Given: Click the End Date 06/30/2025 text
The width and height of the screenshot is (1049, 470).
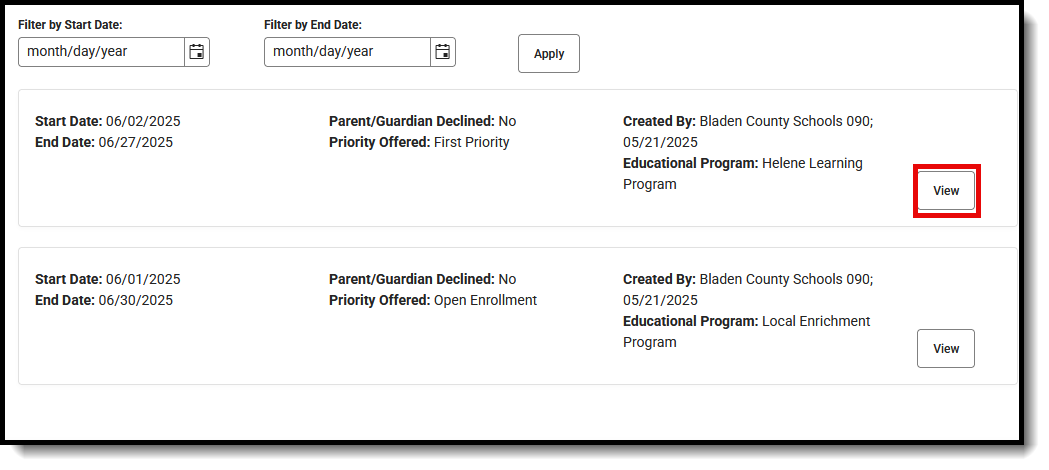Looking at the screenshot, I should pos(104,300).
